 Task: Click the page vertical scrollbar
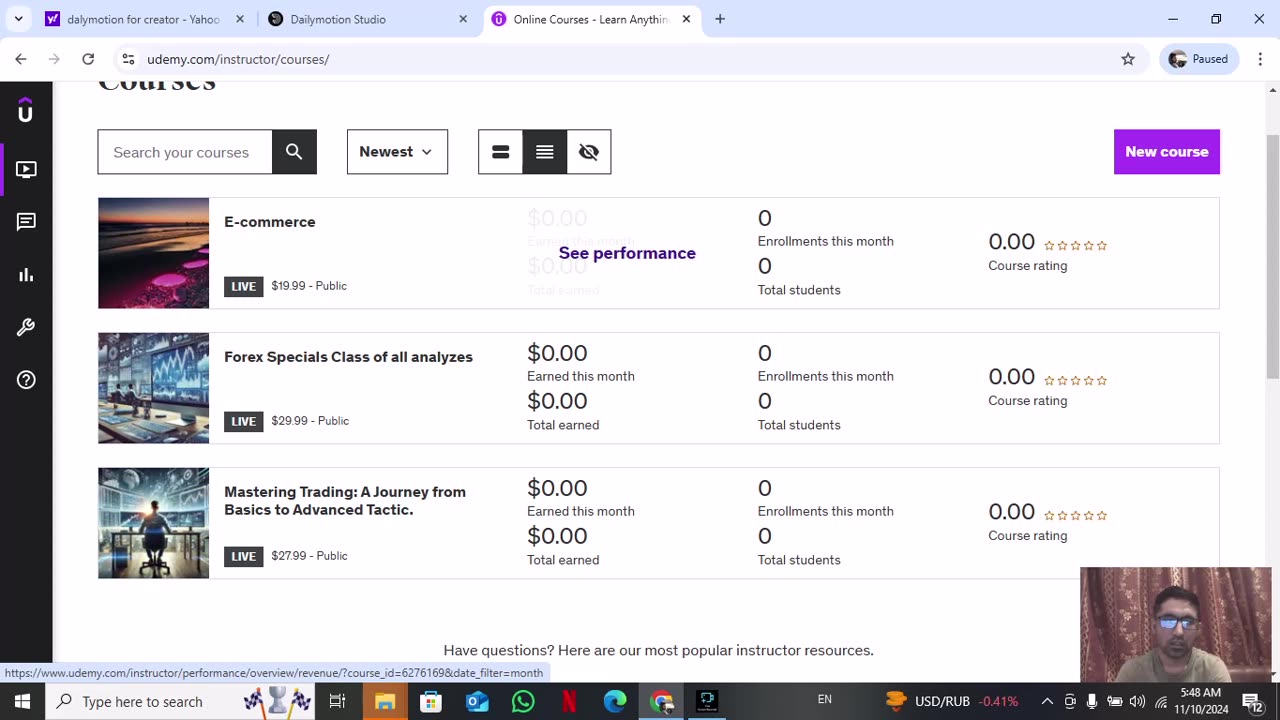pyautogui.click(x=1272, y=255)
